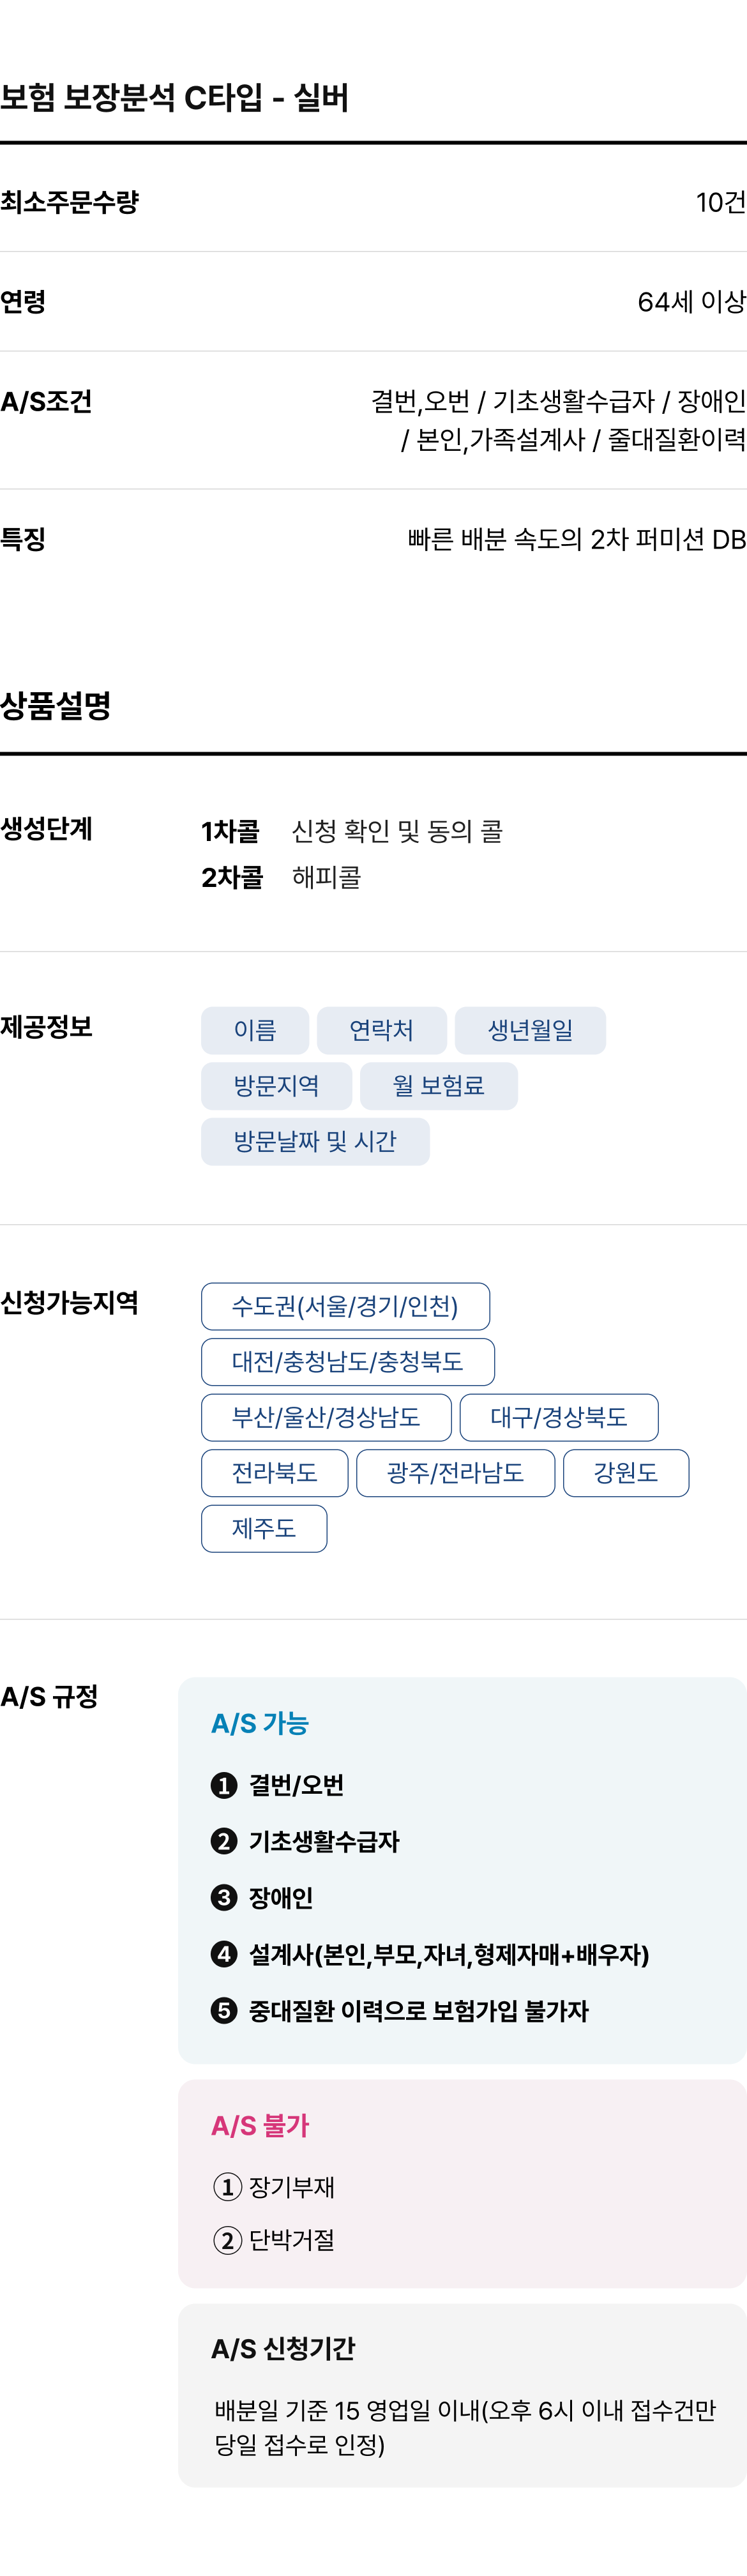The image size is (747, 2576).
Task: Click the 생년월일 tag
Action: (530, 1030)
